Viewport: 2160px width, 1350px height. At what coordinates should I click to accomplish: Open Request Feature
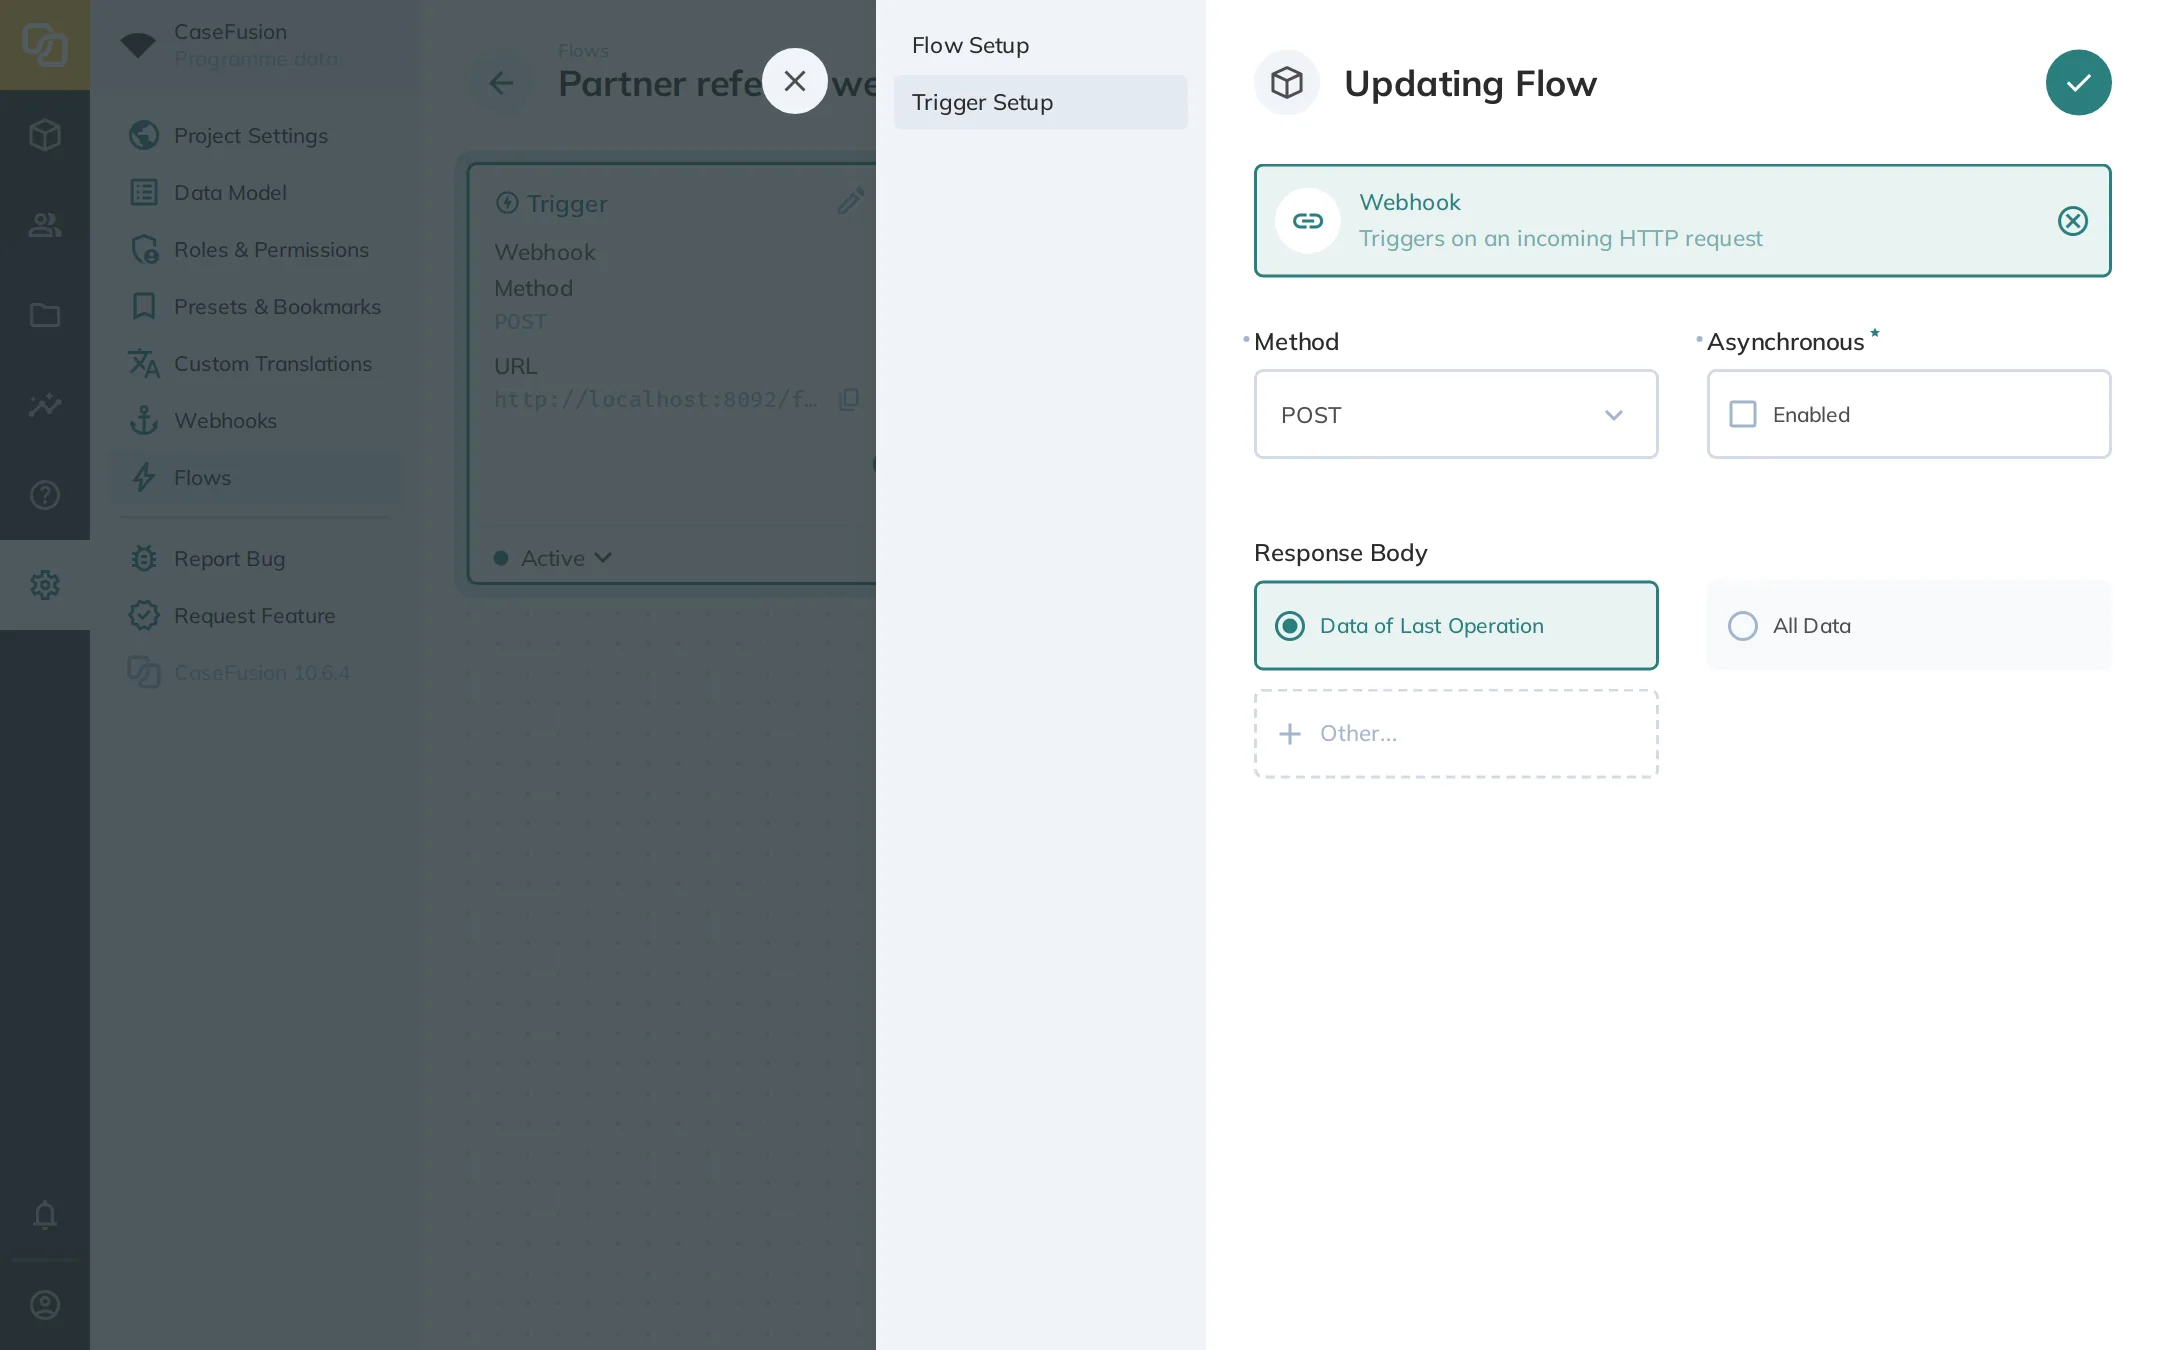(x=255, y=615)
